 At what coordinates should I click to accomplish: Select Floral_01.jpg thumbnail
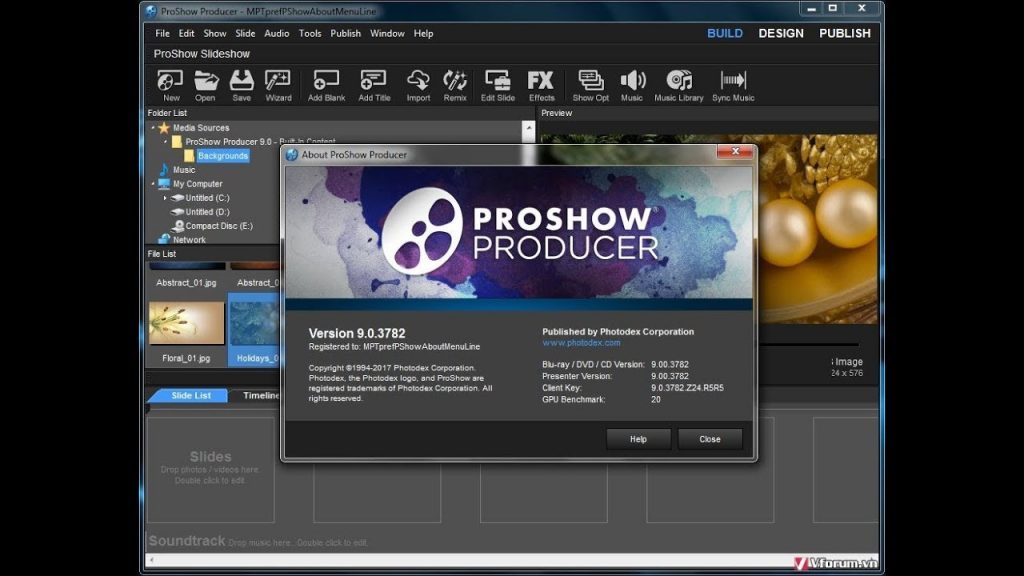point(186,323)
